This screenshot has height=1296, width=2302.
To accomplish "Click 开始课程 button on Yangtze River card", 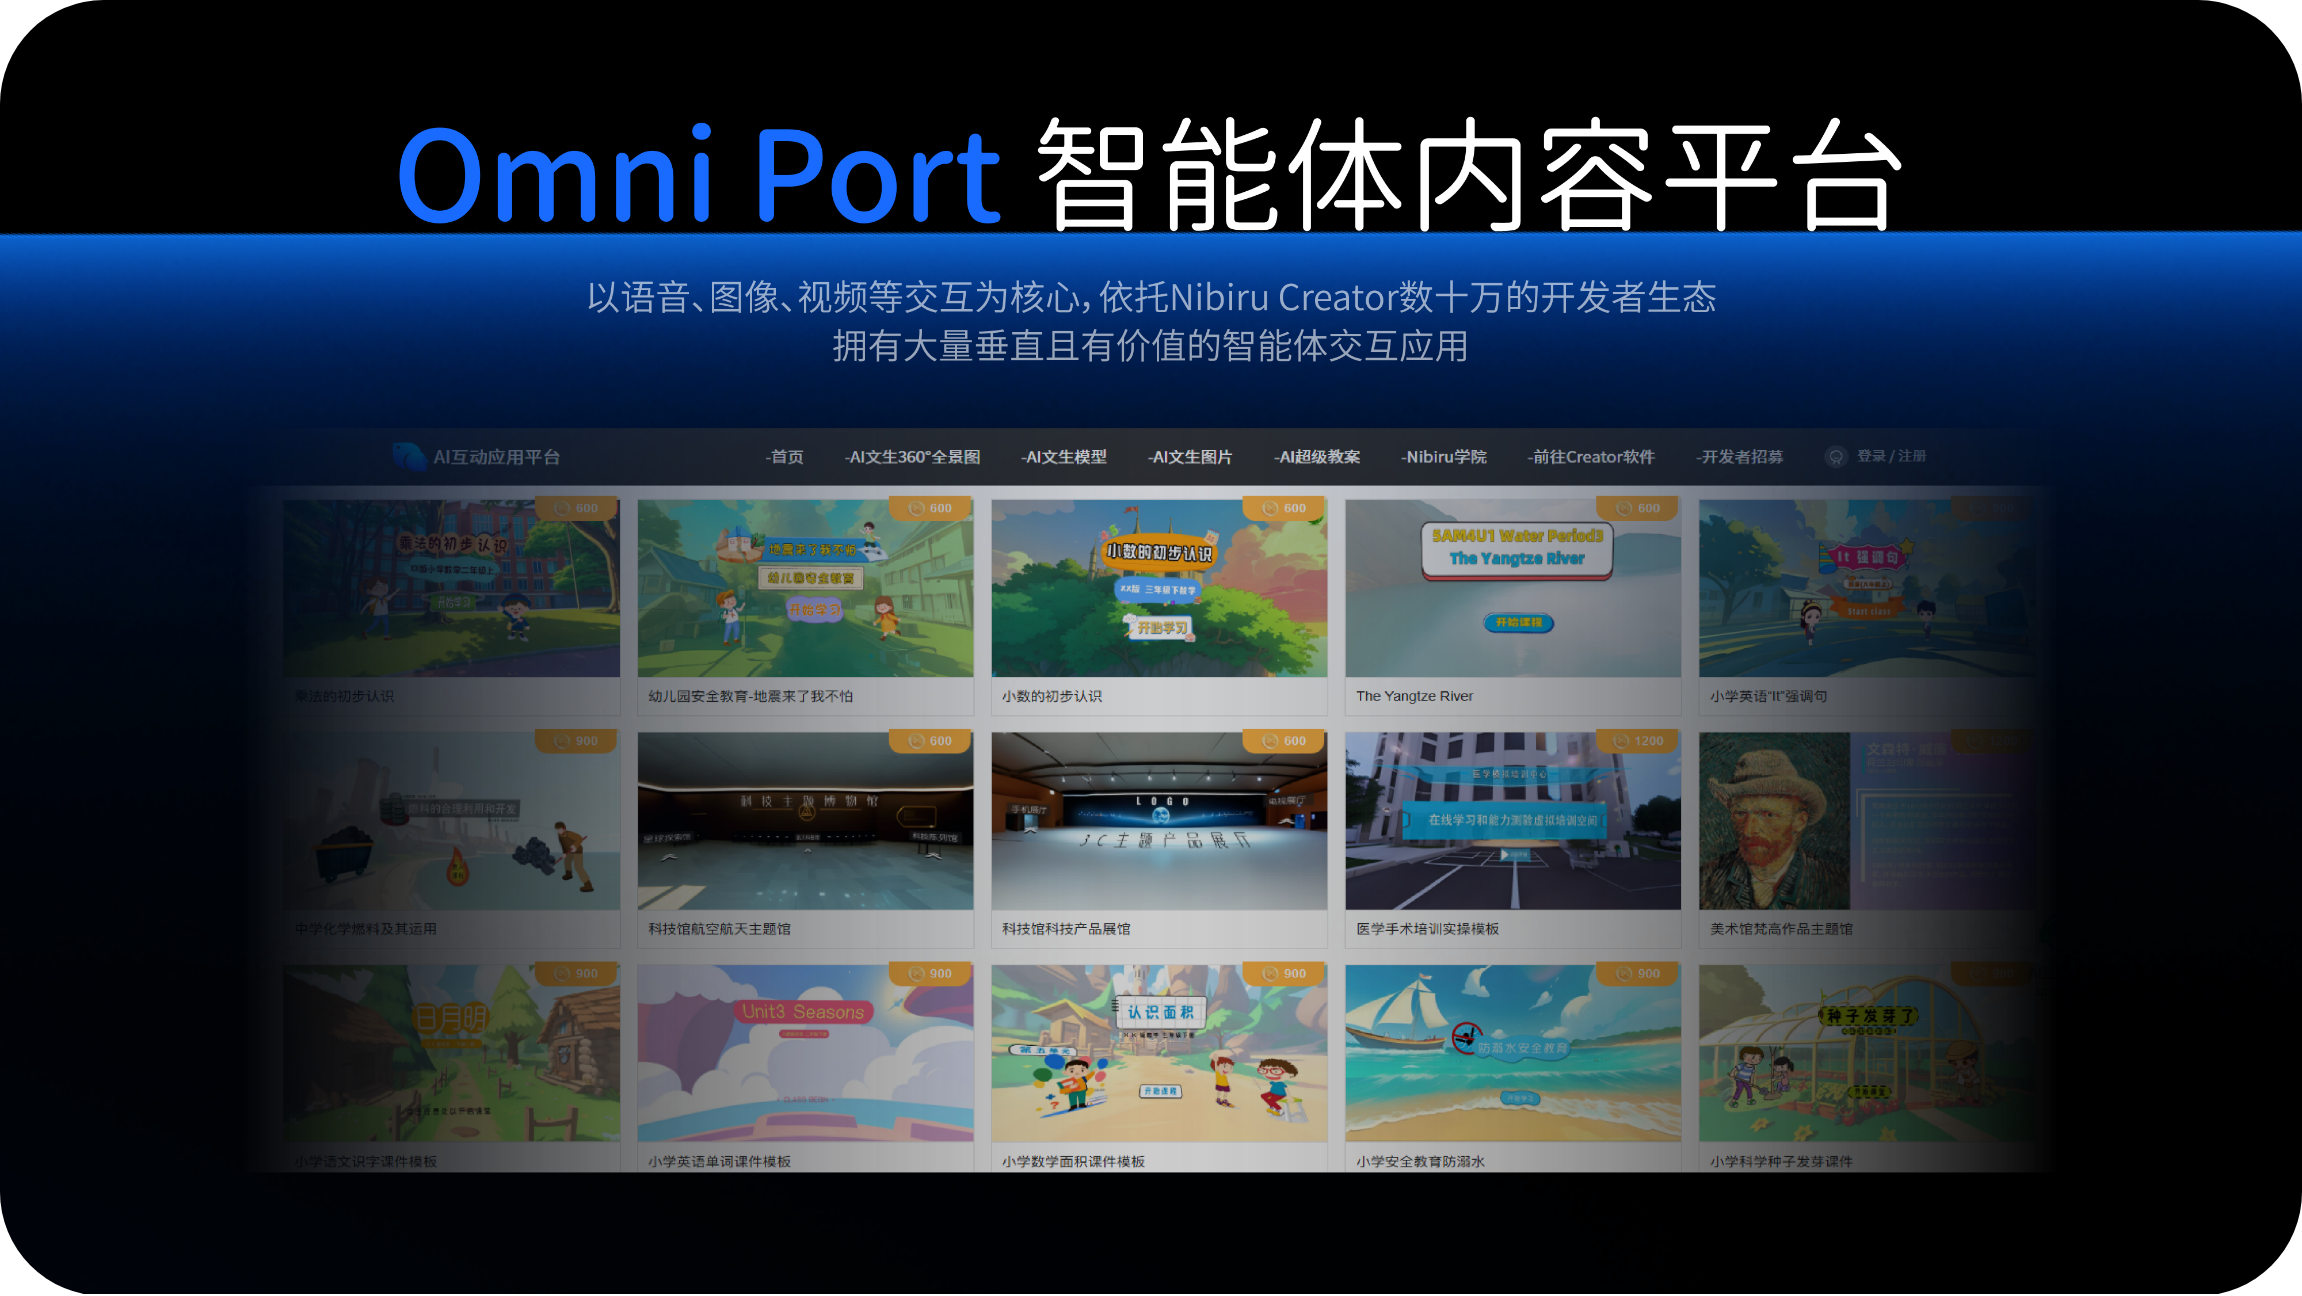I will click(x=1518, y=622).
